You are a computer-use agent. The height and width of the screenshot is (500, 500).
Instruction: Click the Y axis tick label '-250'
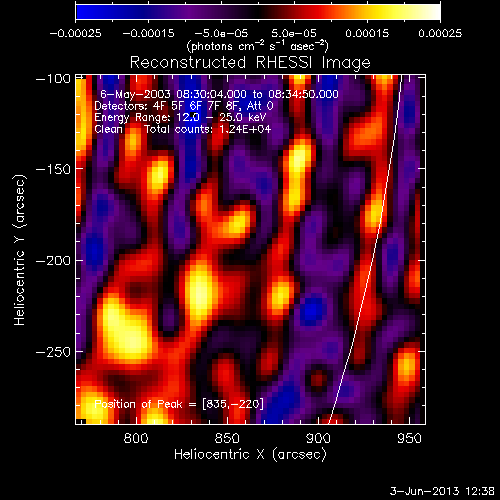[x=53, y=352]
